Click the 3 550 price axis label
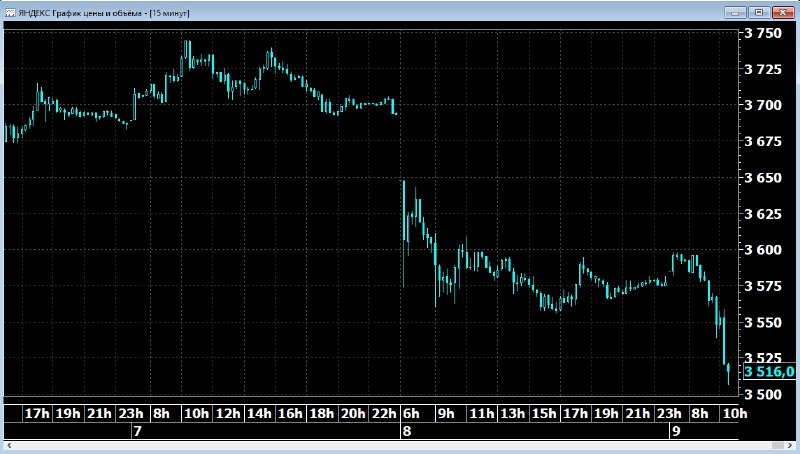Screen dimensions: 800x454 [763, 322]
